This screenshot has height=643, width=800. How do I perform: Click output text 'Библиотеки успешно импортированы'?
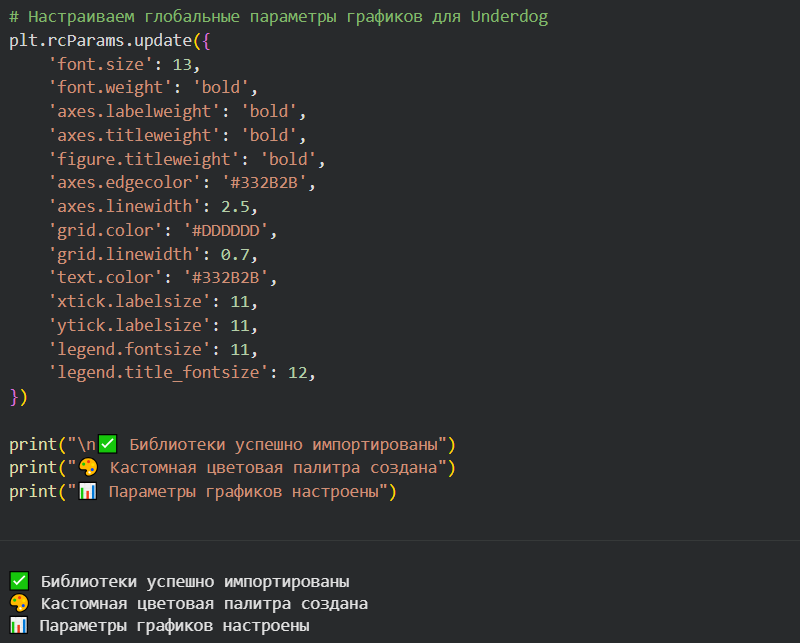195,581
